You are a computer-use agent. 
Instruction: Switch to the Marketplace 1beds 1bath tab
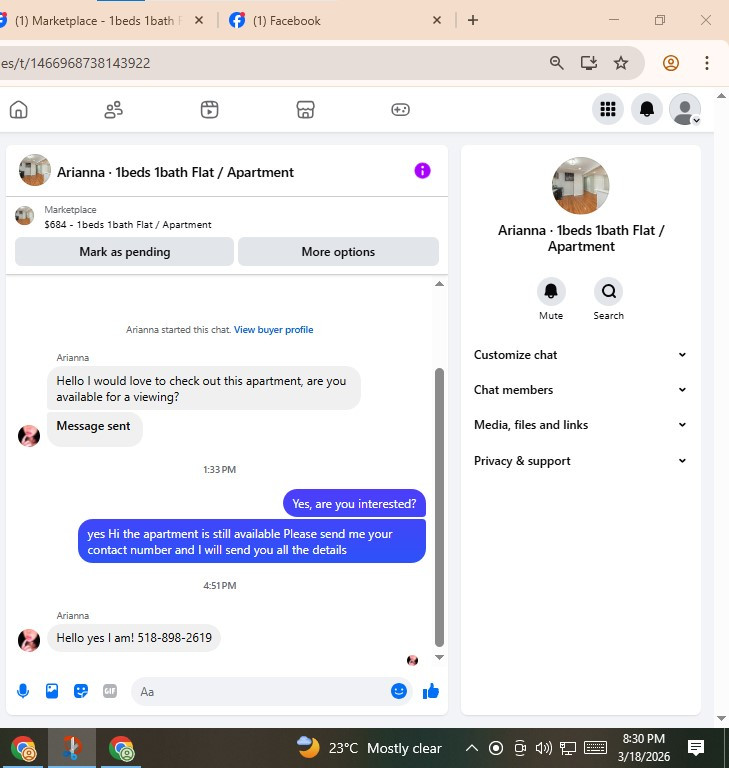(98, 21)
